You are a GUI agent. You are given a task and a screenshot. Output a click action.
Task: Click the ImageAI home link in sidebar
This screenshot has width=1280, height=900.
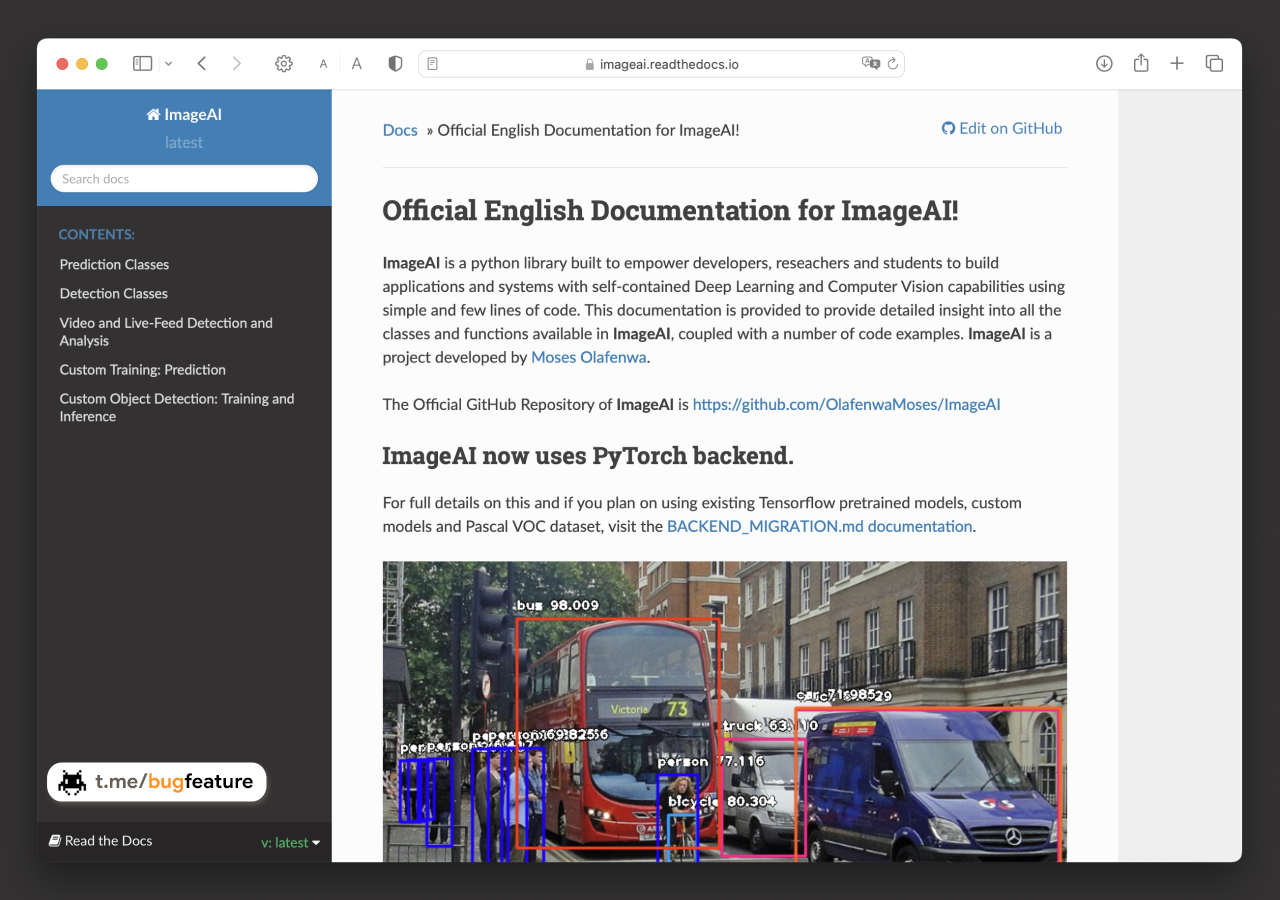[x=184, y=114]
